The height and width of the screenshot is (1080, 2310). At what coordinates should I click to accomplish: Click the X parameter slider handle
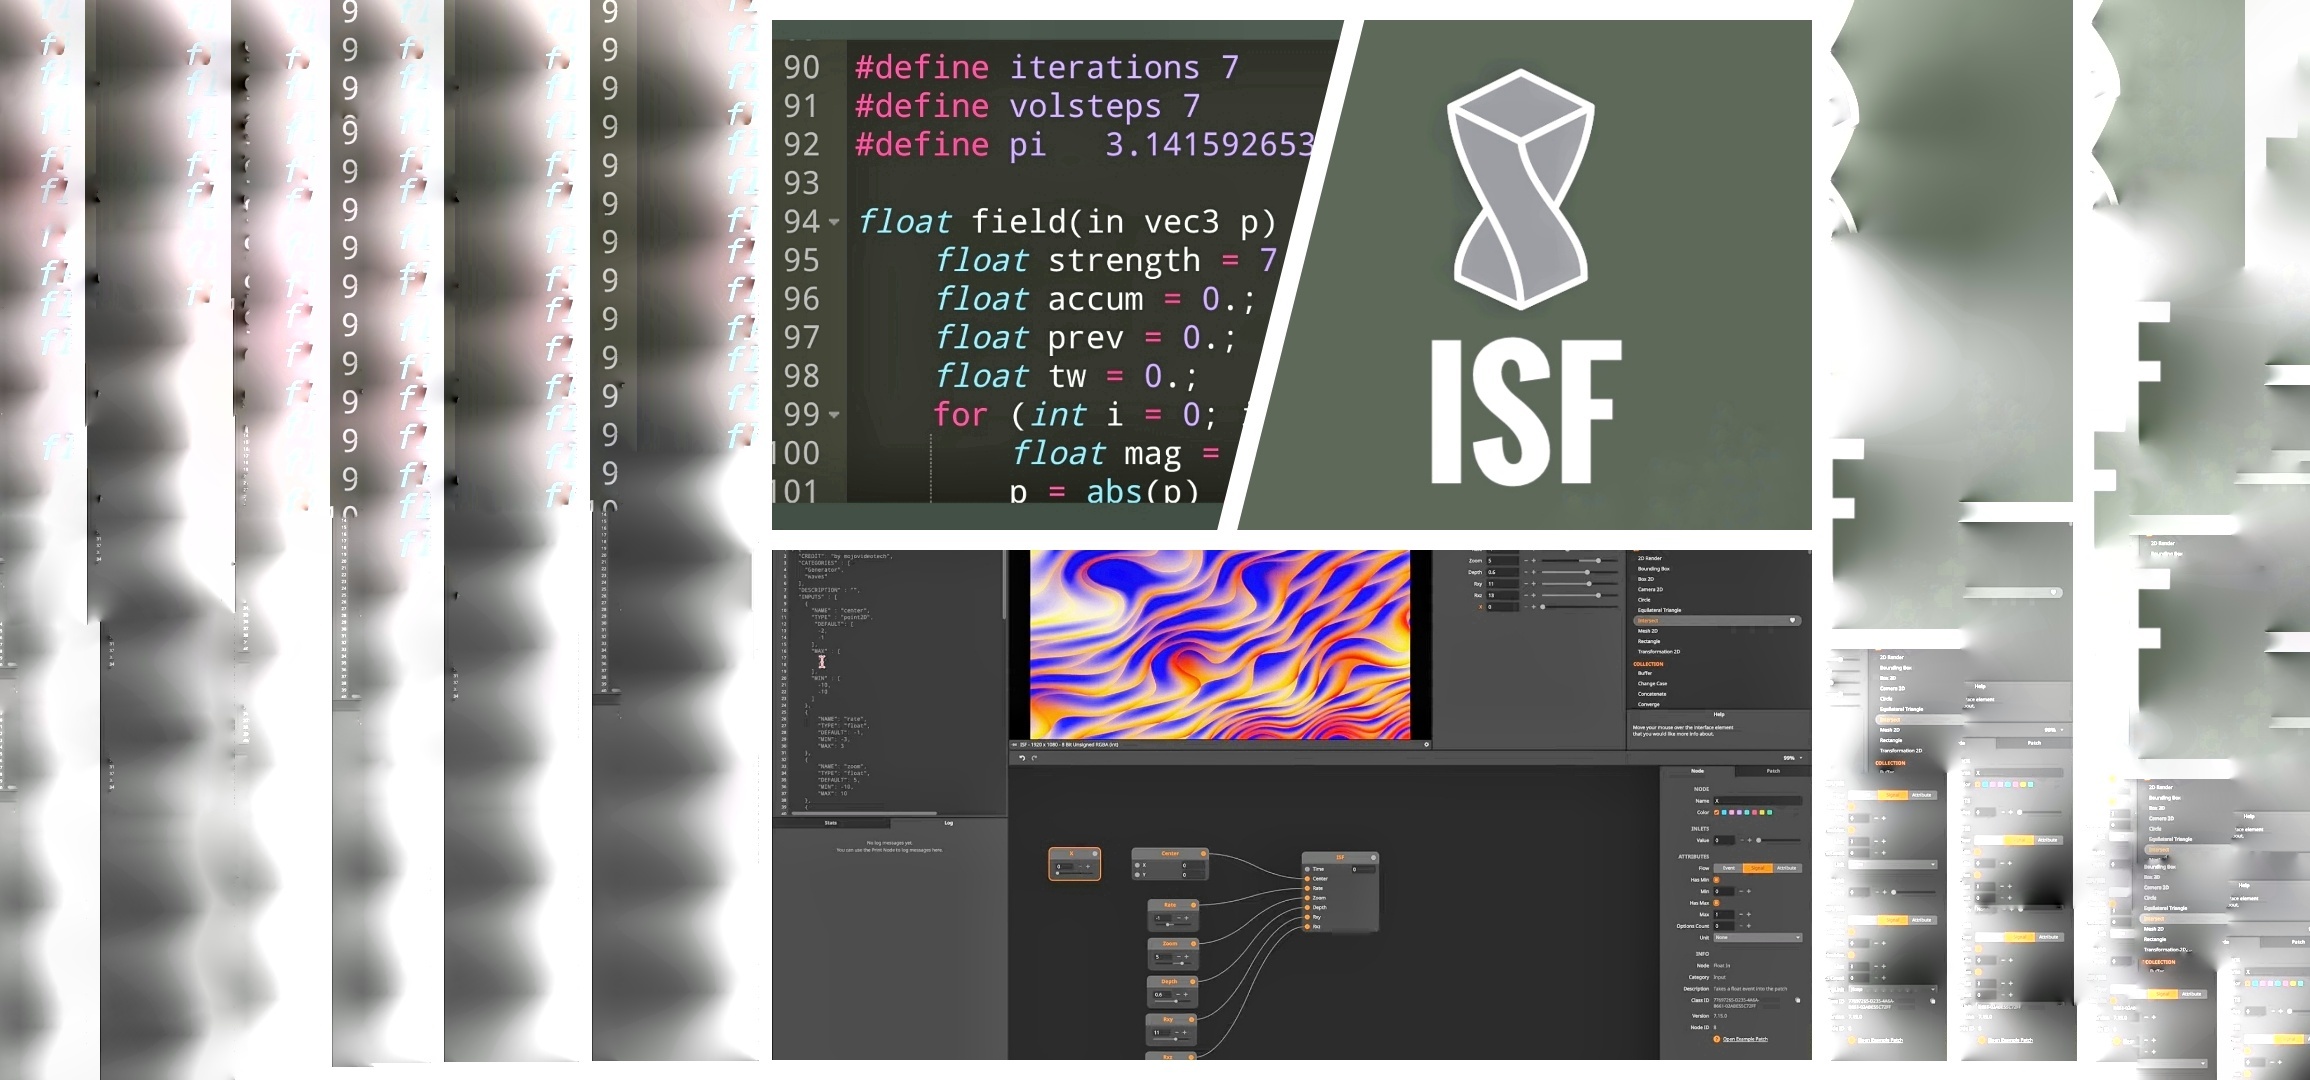pos(1543,607)
